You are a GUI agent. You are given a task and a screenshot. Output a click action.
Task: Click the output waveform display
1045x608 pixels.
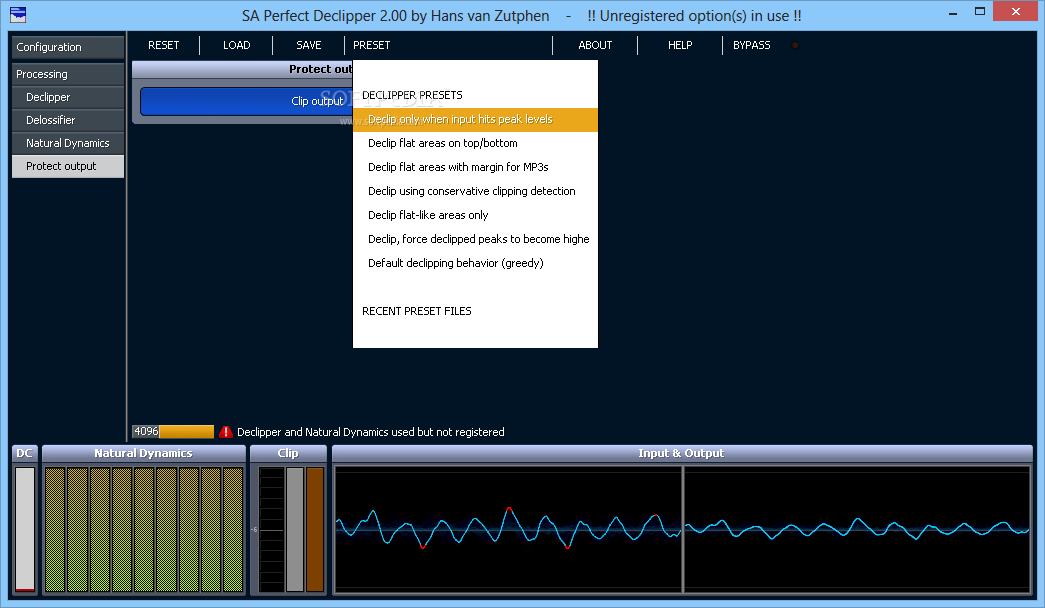point(857,529)
